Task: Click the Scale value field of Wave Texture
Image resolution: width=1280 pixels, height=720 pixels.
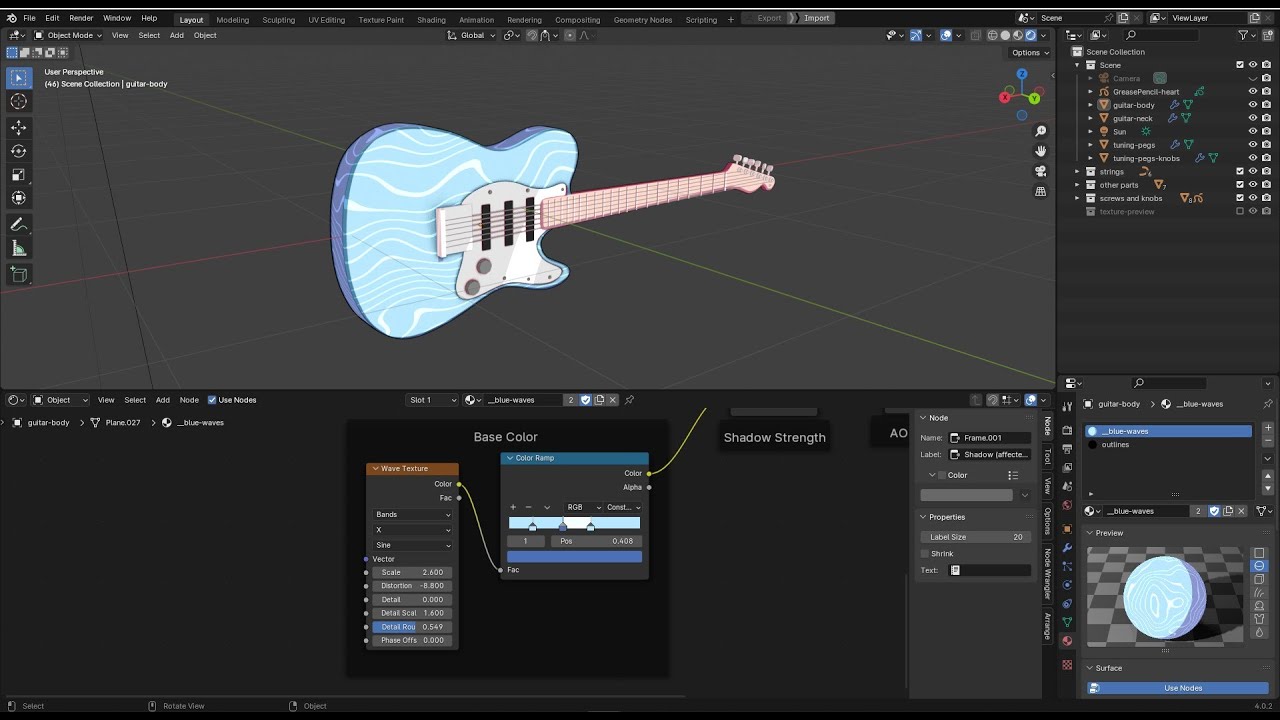Action: click(x=412, y=573)
